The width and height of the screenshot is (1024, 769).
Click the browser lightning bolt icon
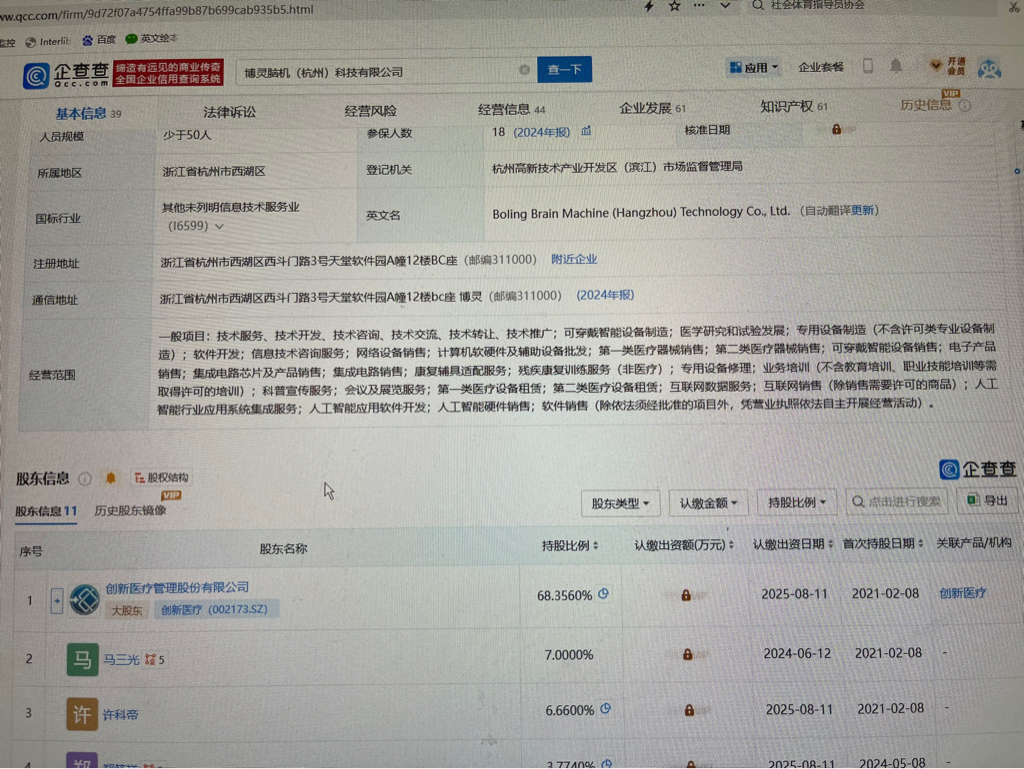click(648, 6)
